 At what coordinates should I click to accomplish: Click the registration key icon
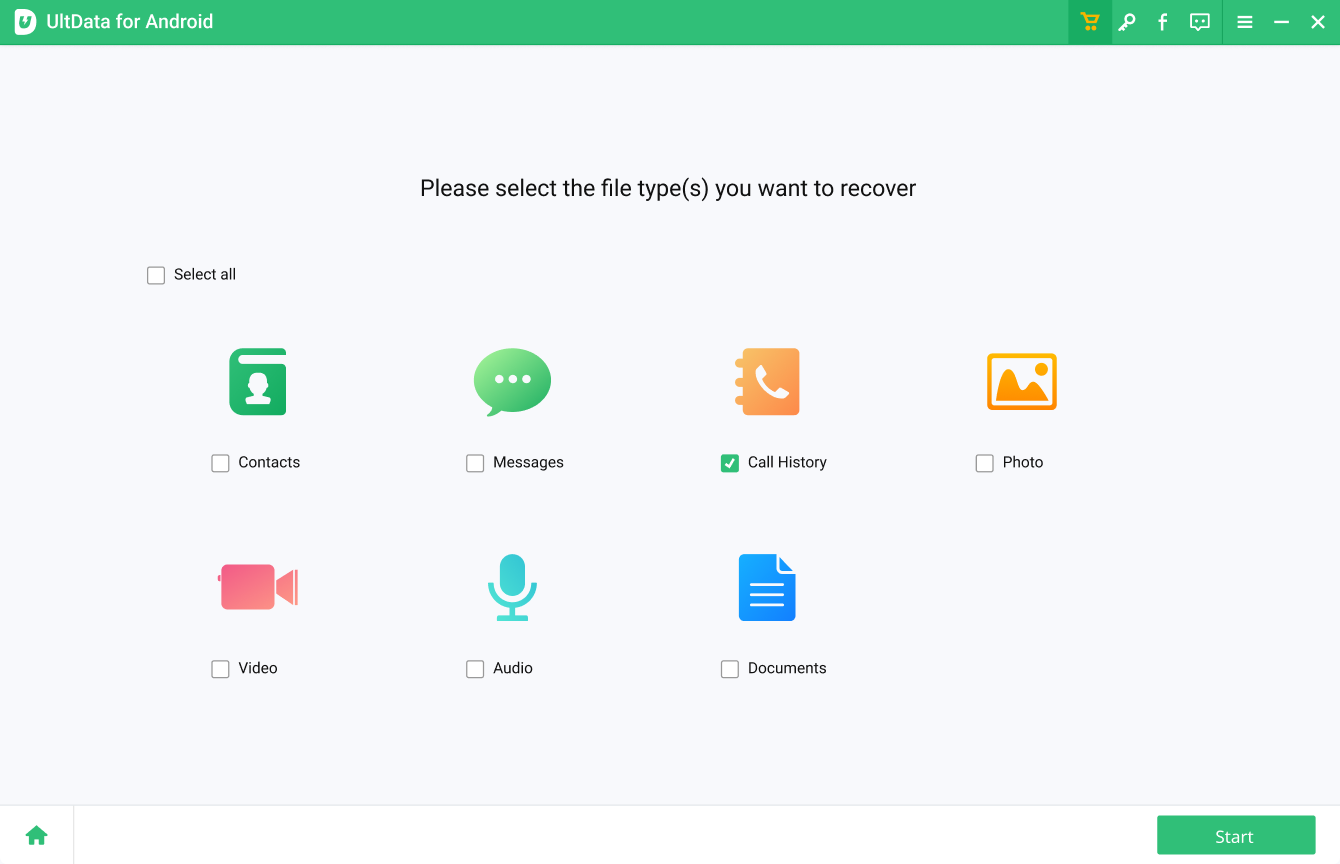point(1126,21)
